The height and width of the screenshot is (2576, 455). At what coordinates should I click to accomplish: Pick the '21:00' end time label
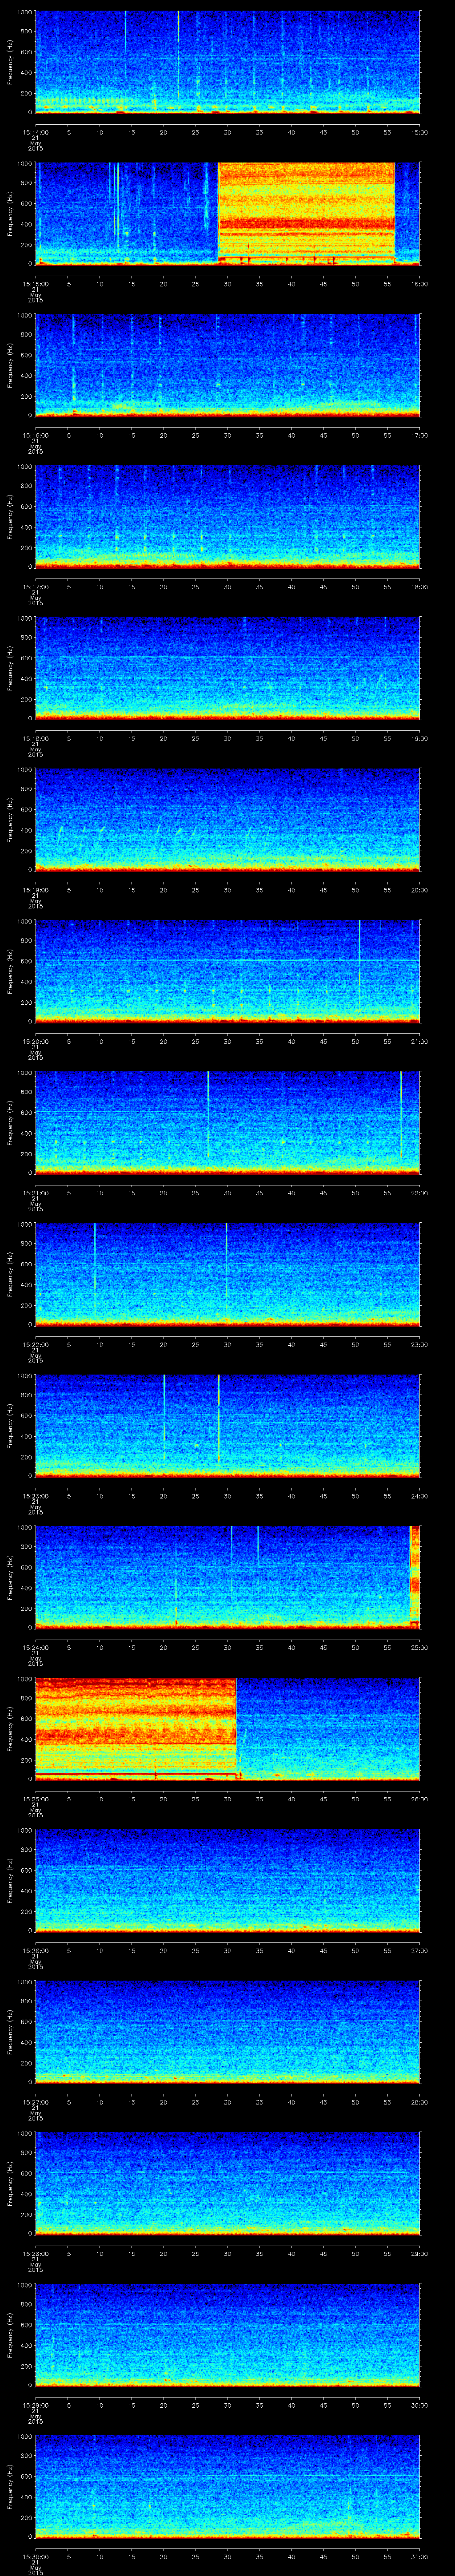(x=419, y=1042)
